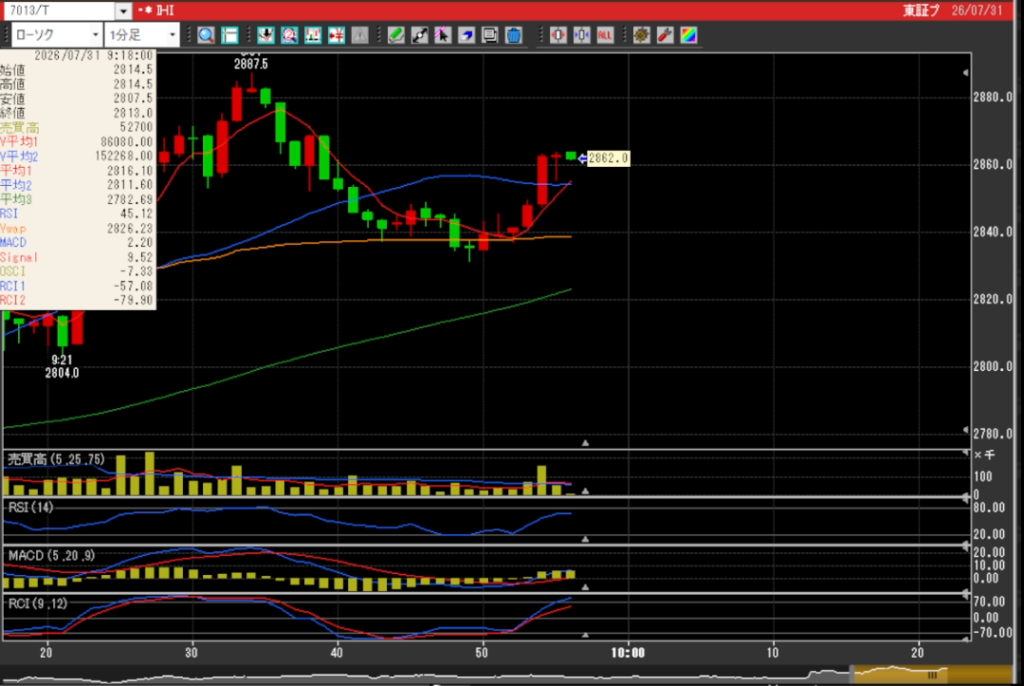Image resolution: width=1024 pixels, height=686 pixels.
Task: Click the small triangle marker below price chart
Action: point(586,443)
